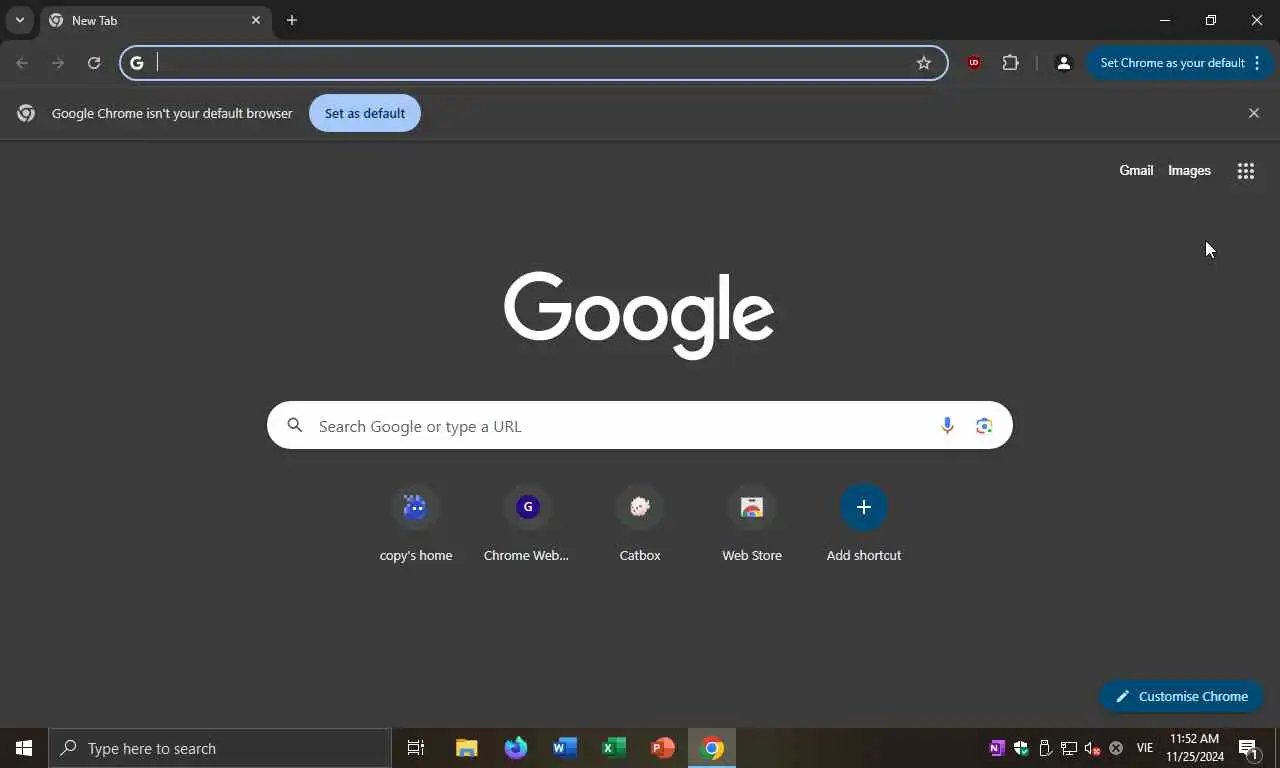Open the Gmail link

click(x=1136, y=171)
